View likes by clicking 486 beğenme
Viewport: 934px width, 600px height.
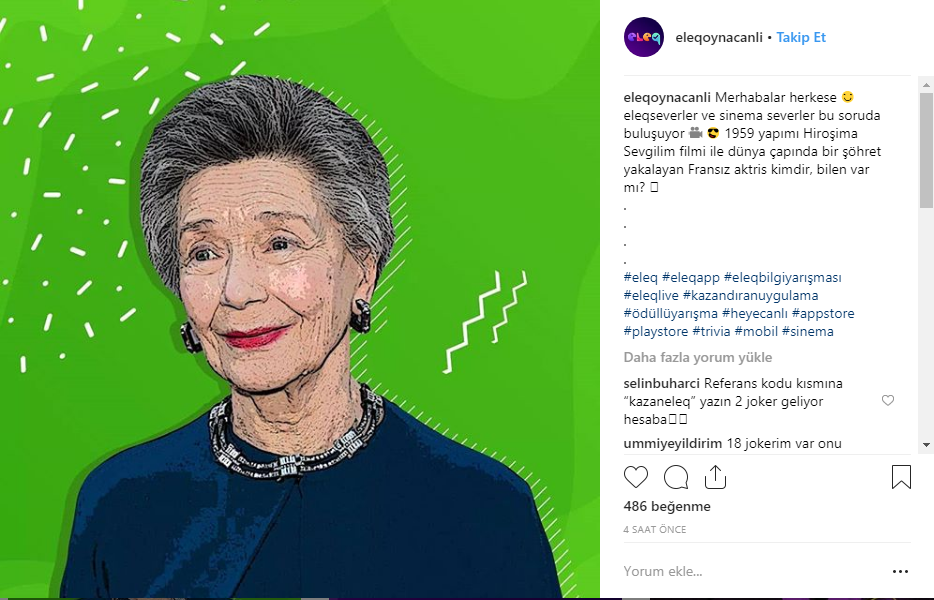click(665, 506)
